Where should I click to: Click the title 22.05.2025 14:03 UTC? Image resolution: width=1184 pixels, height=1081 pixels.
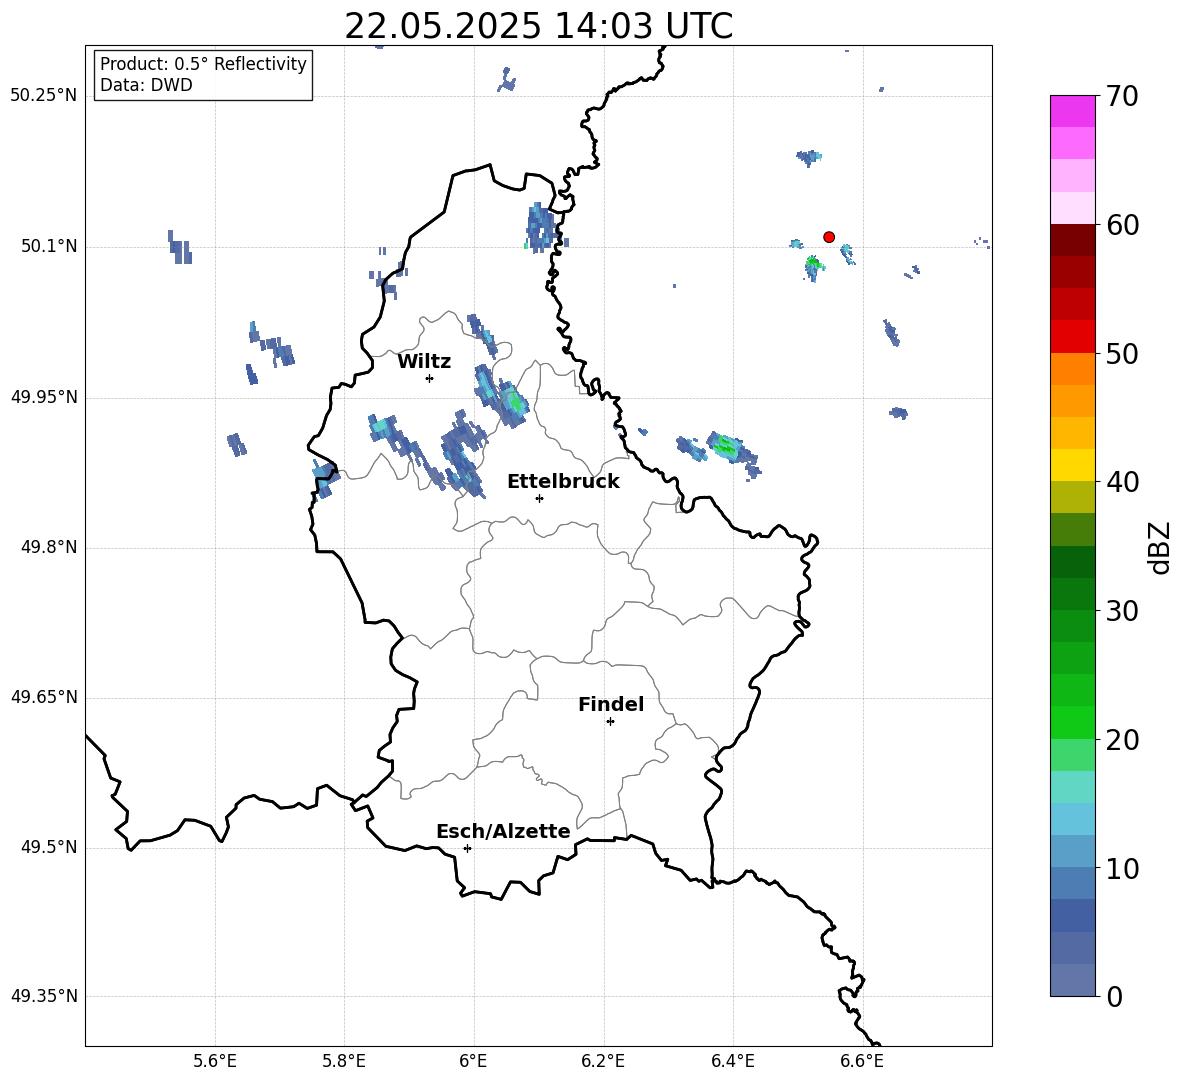tap(538, 26)
